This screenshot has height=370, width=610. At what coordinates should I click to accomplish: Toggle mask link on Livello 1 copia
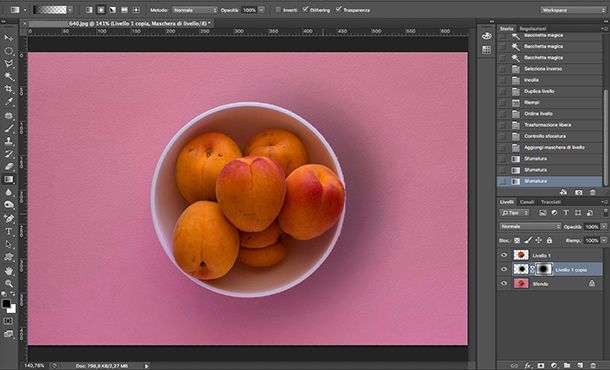click(532, 269)
